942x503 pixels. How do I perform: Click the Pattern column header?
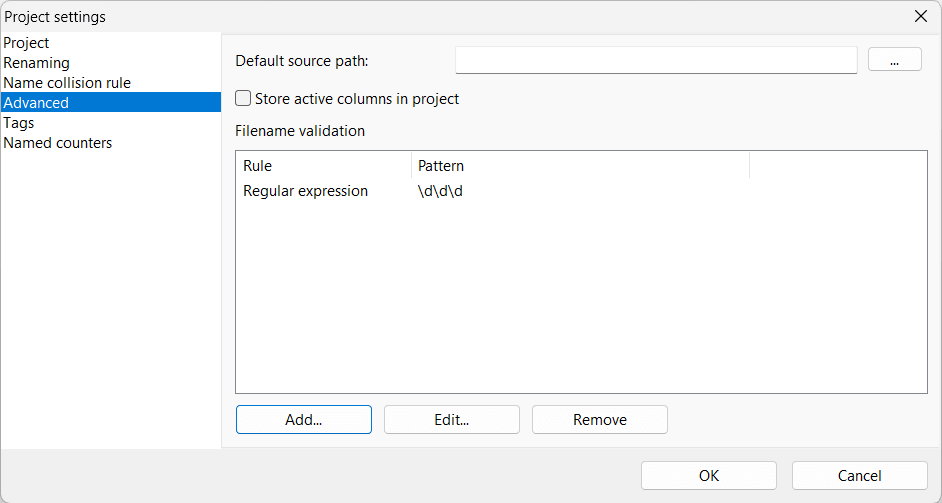580,165
